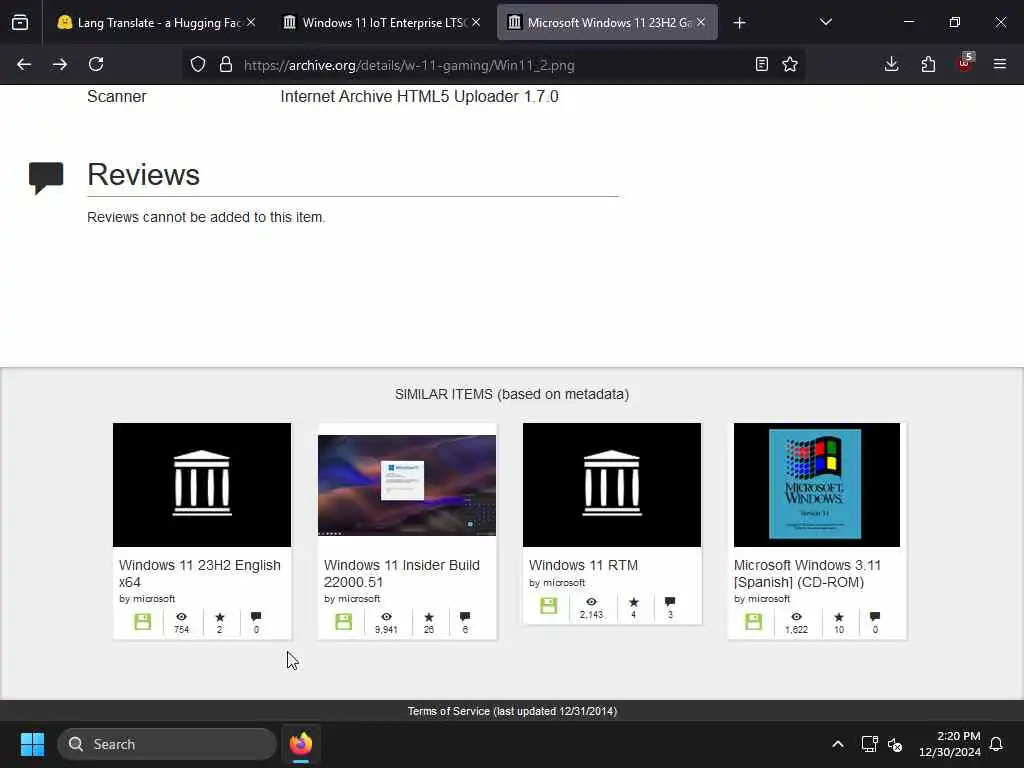Click software disk icon on 23H2 English card
1024x768 pixels.
[142, 621]
